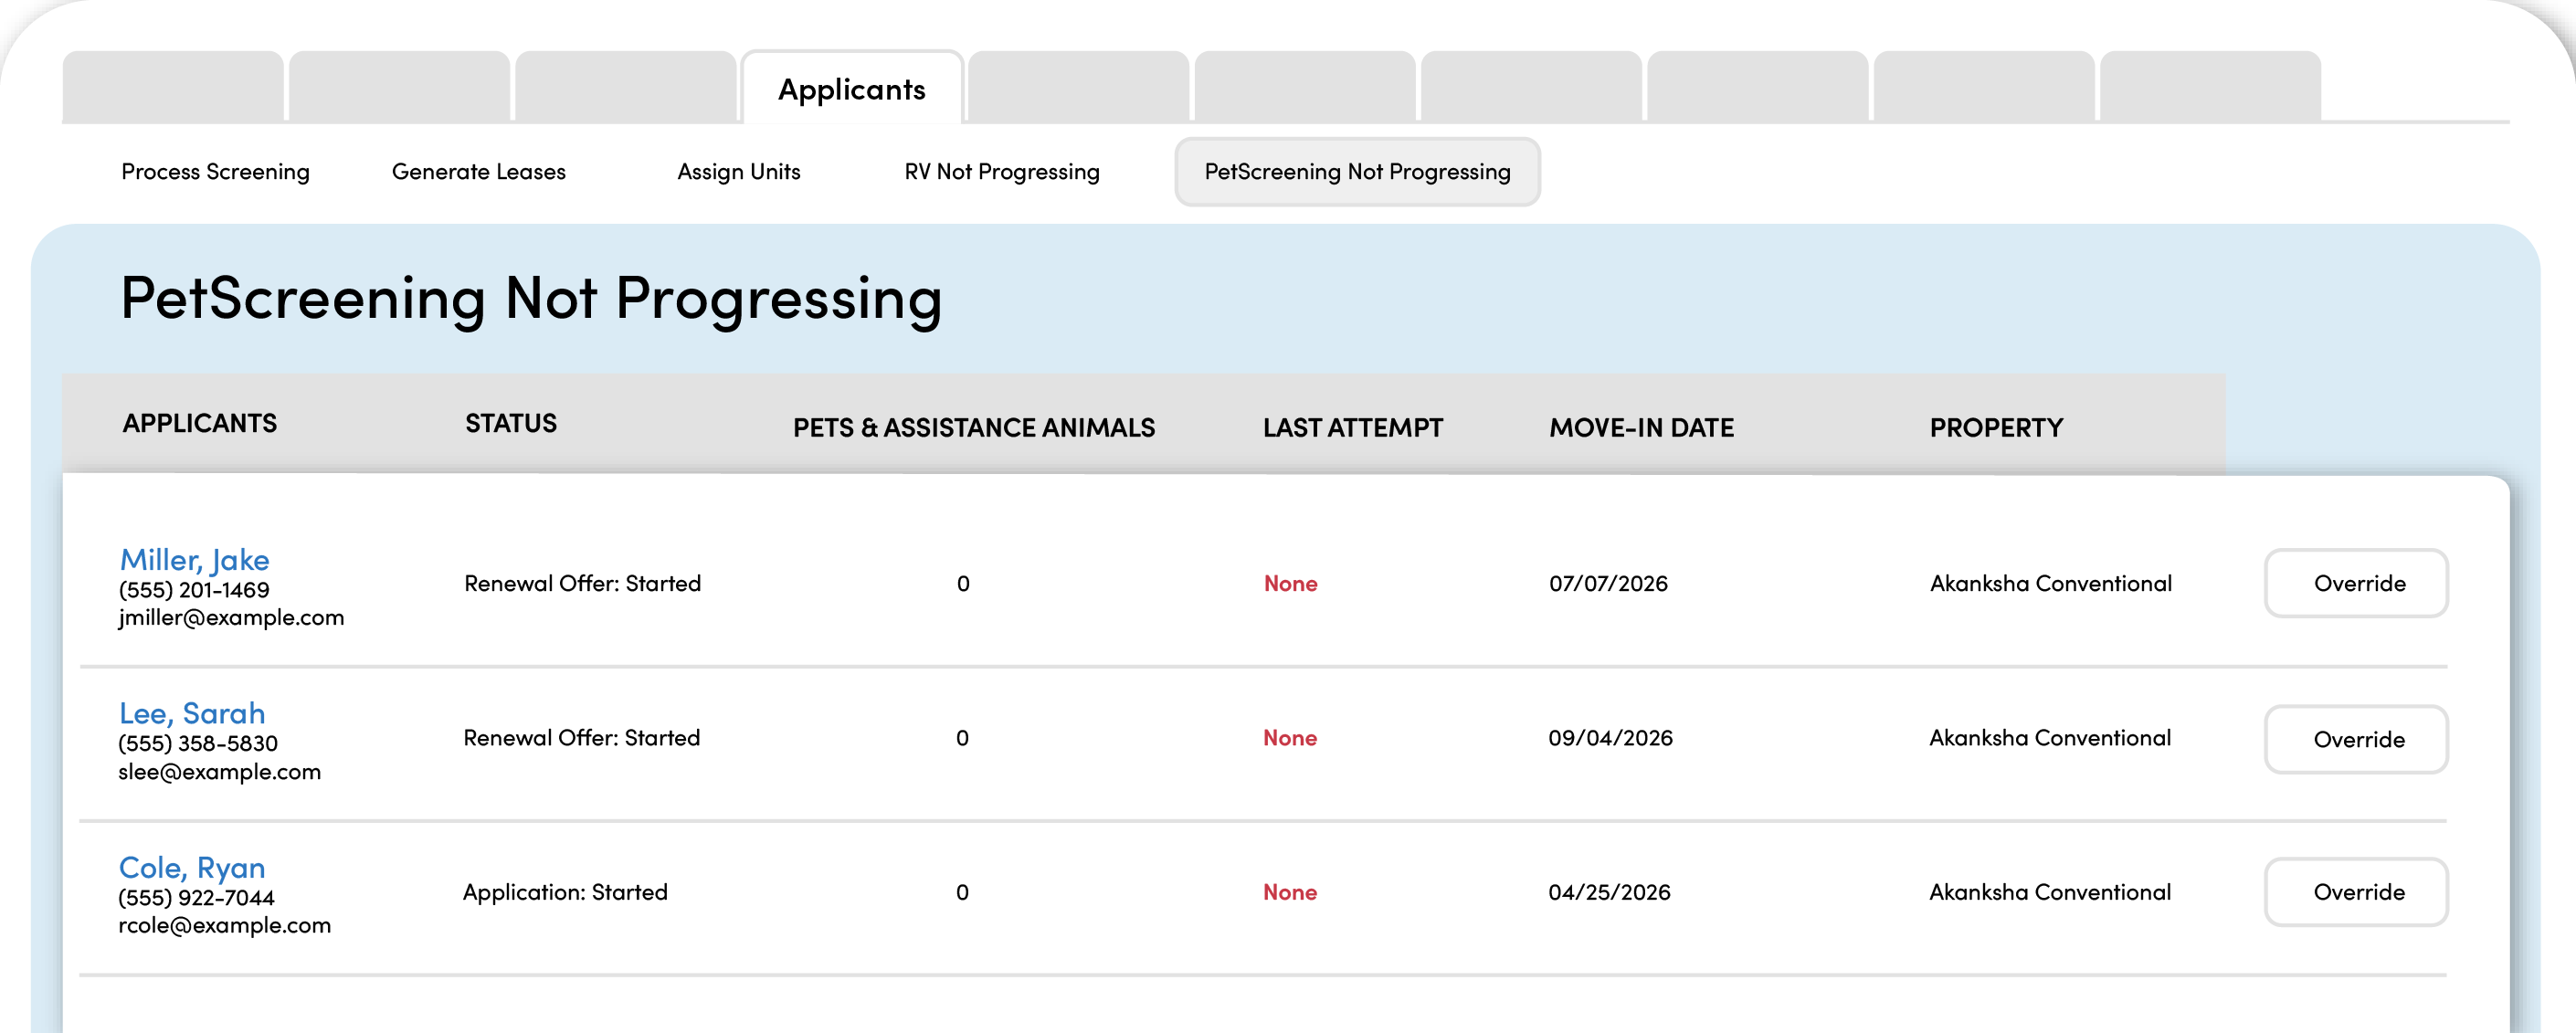The height and width of the screenshot is (1033, 2576).
Task: Open applicant Cole, Ryan profile link
Action: coord(192,867)
